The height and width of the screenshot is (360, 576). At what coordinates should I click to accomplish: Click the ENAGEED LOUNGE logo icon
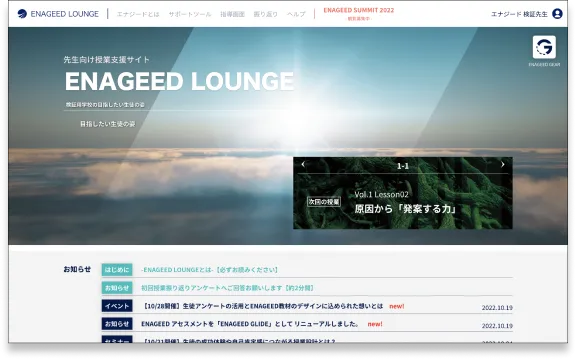click(x=22, y=14)
